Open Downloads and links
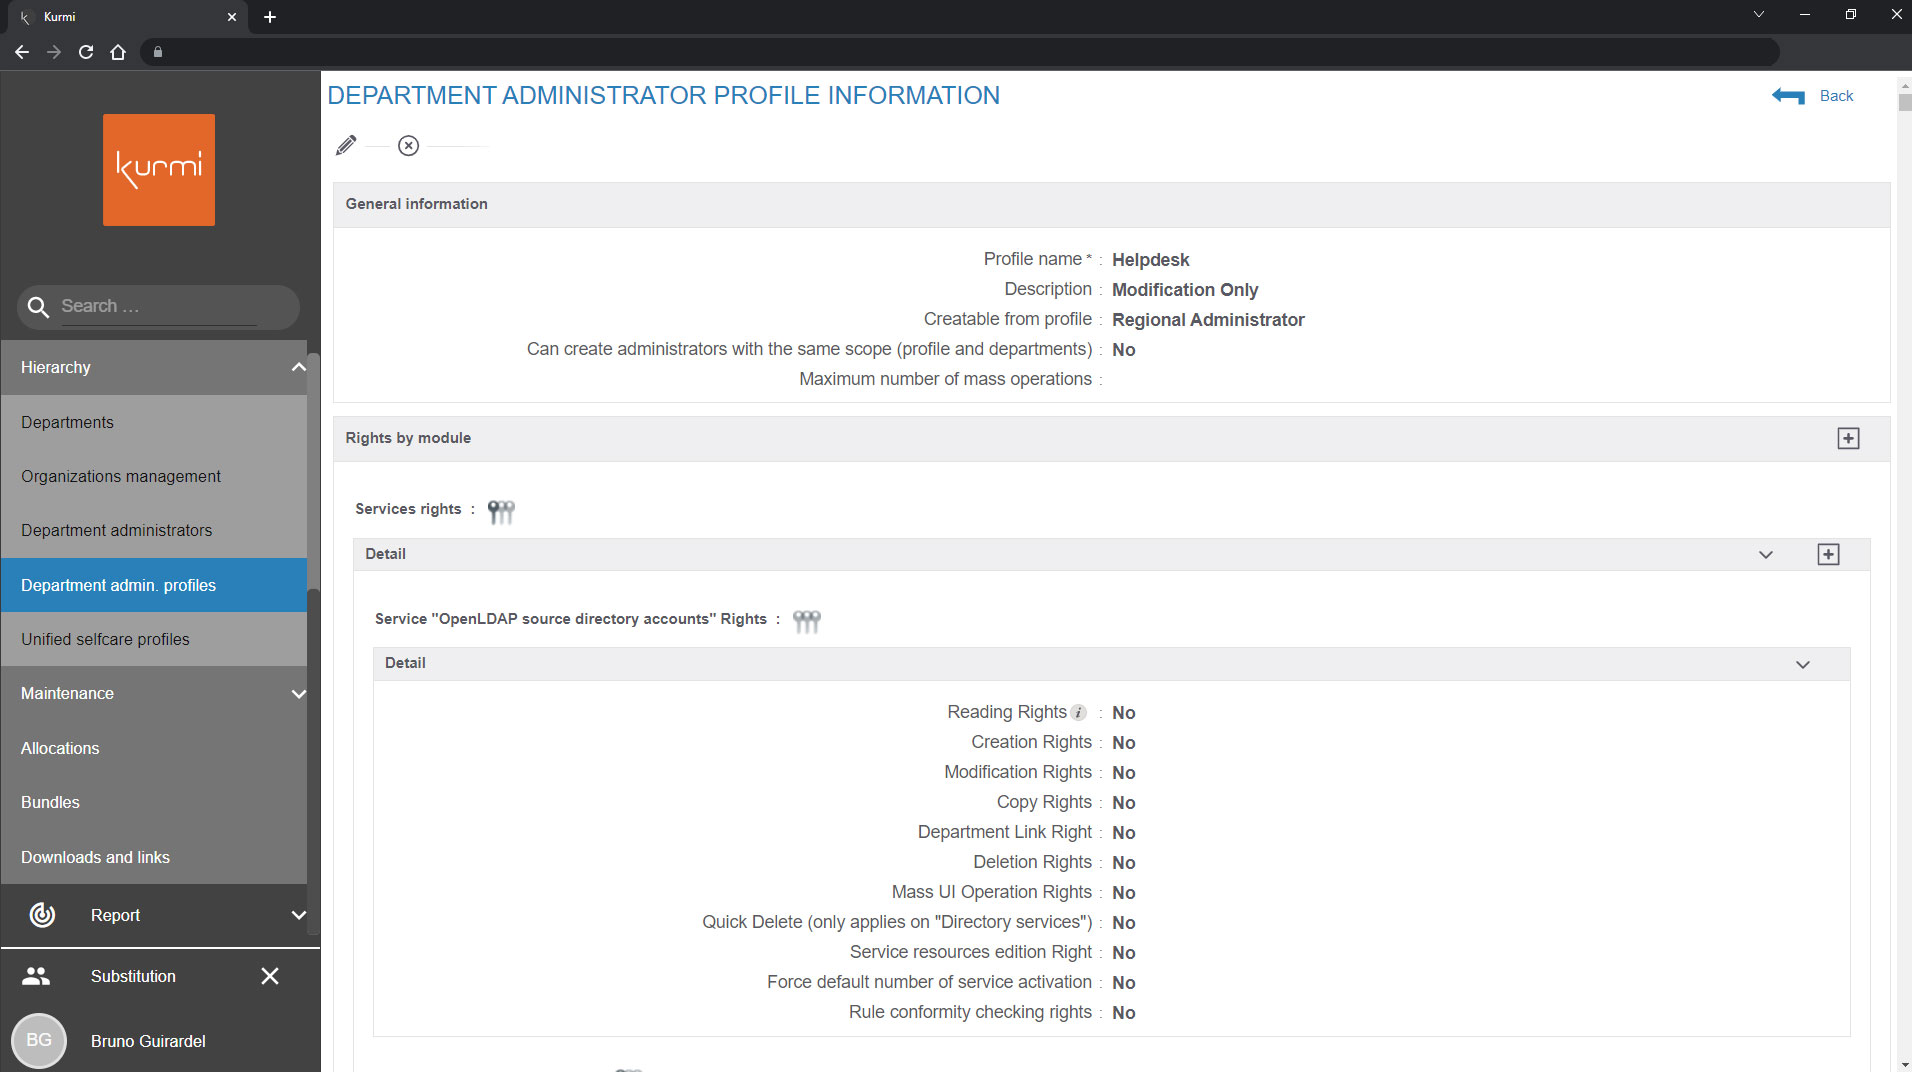 [154, 858]
